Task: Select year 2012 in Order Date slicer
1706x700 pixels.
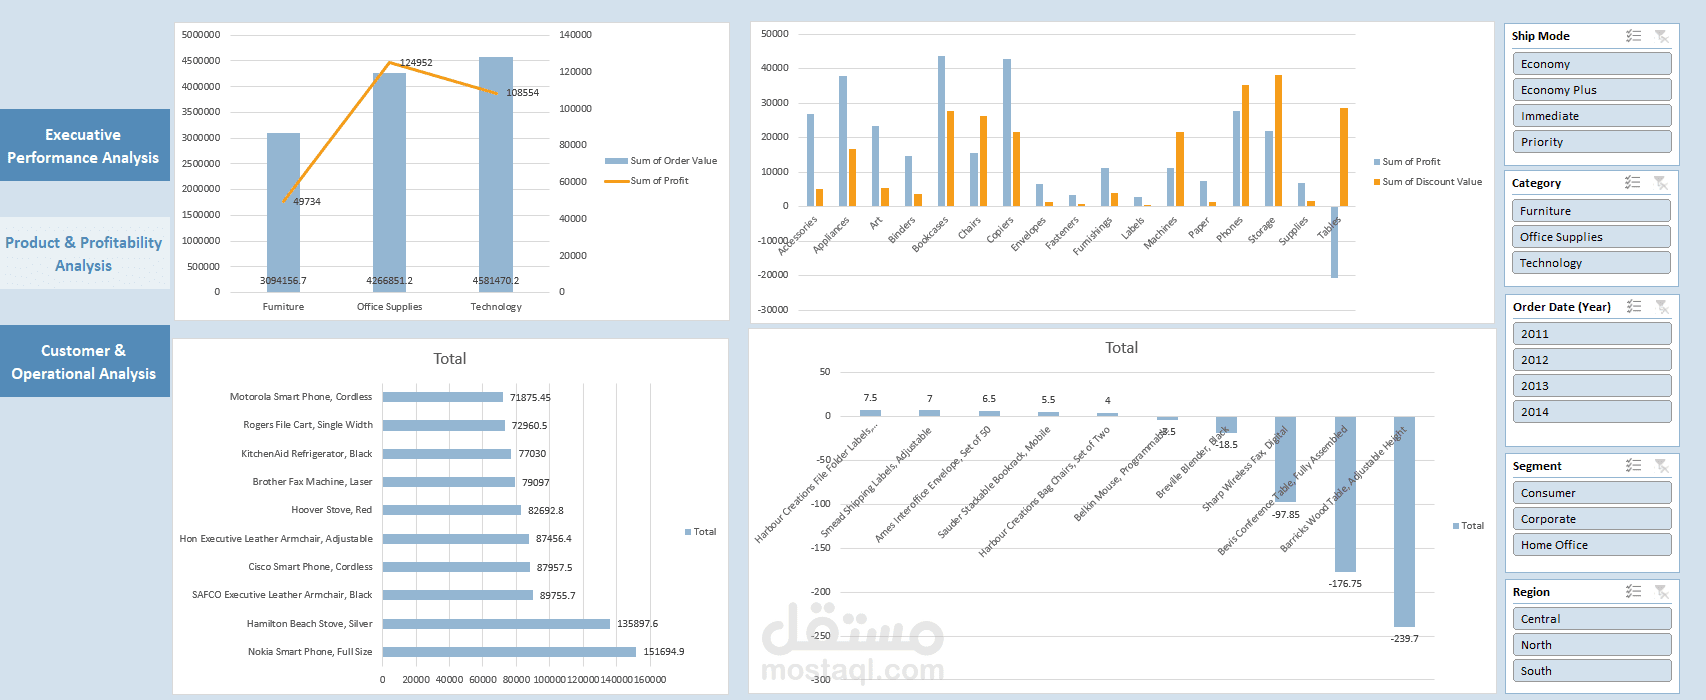Action: pyautogui.click(x=1592, y=360)
